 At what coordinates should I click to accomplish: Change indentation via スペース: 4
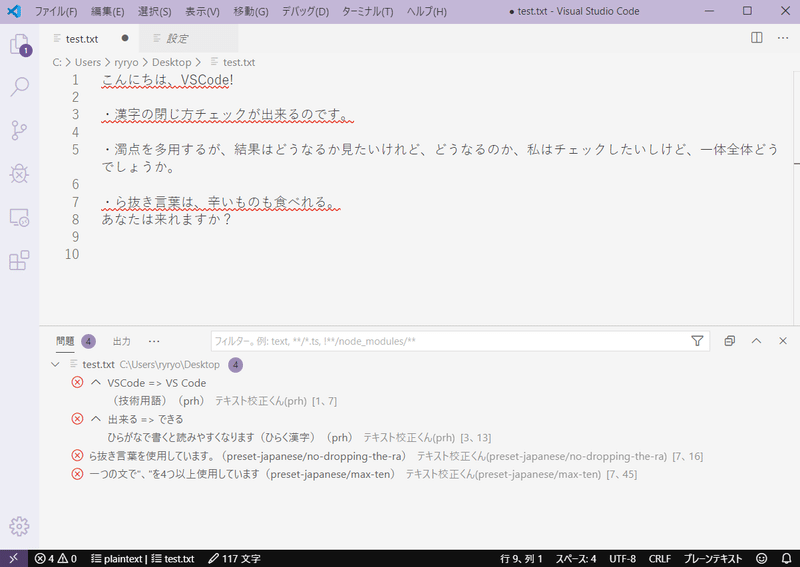tap(576, 559)
